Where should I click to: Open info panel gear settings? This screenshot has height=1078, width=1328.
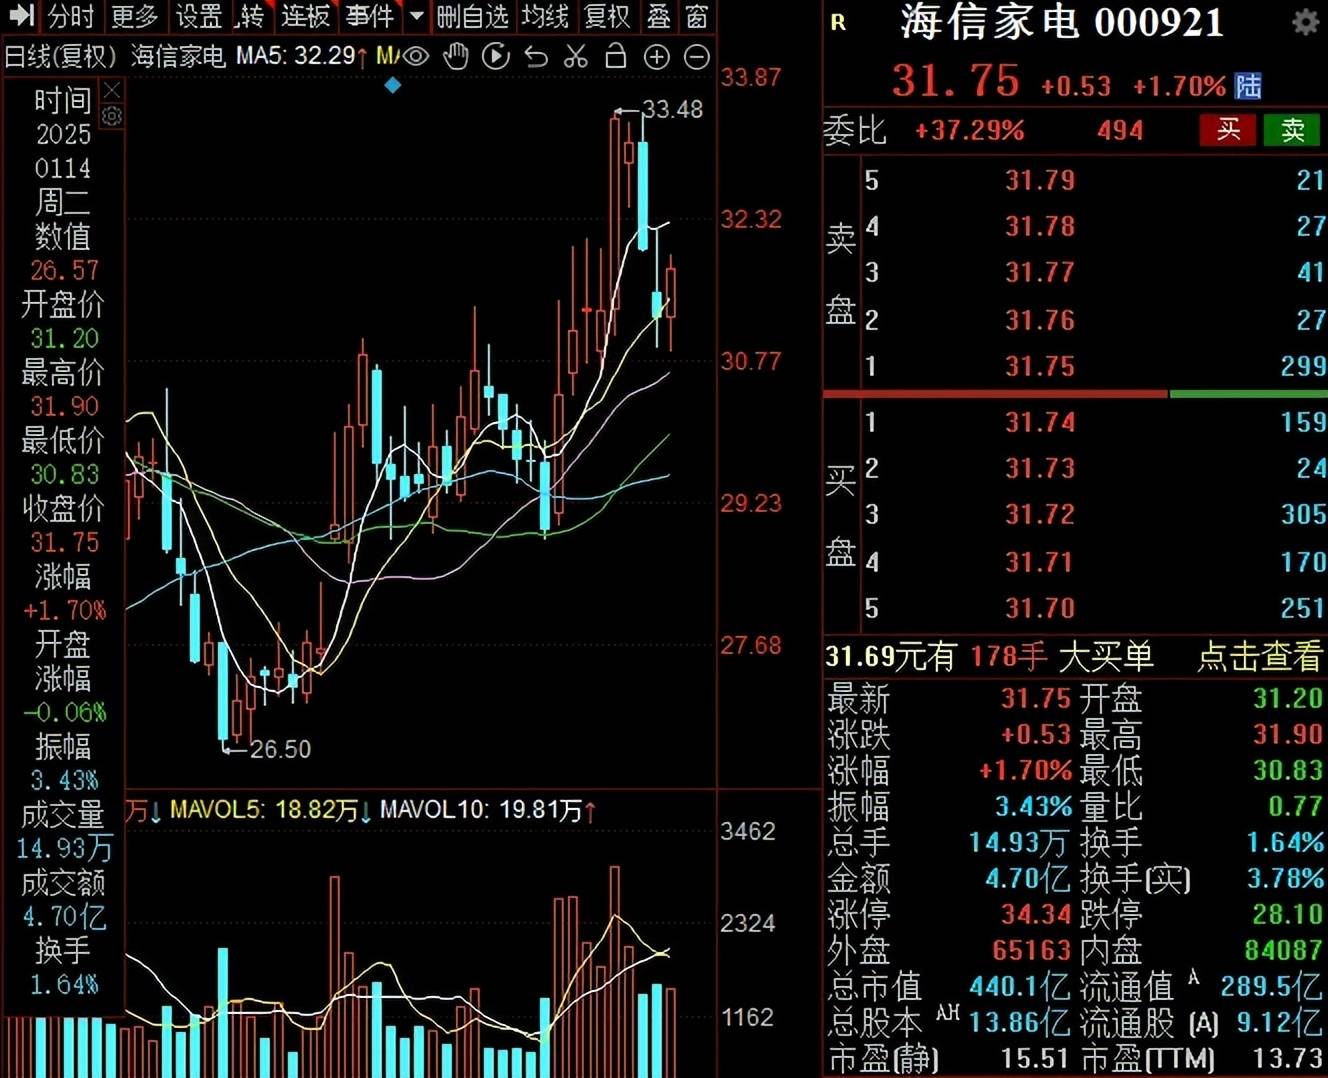(x=112, y=117)
